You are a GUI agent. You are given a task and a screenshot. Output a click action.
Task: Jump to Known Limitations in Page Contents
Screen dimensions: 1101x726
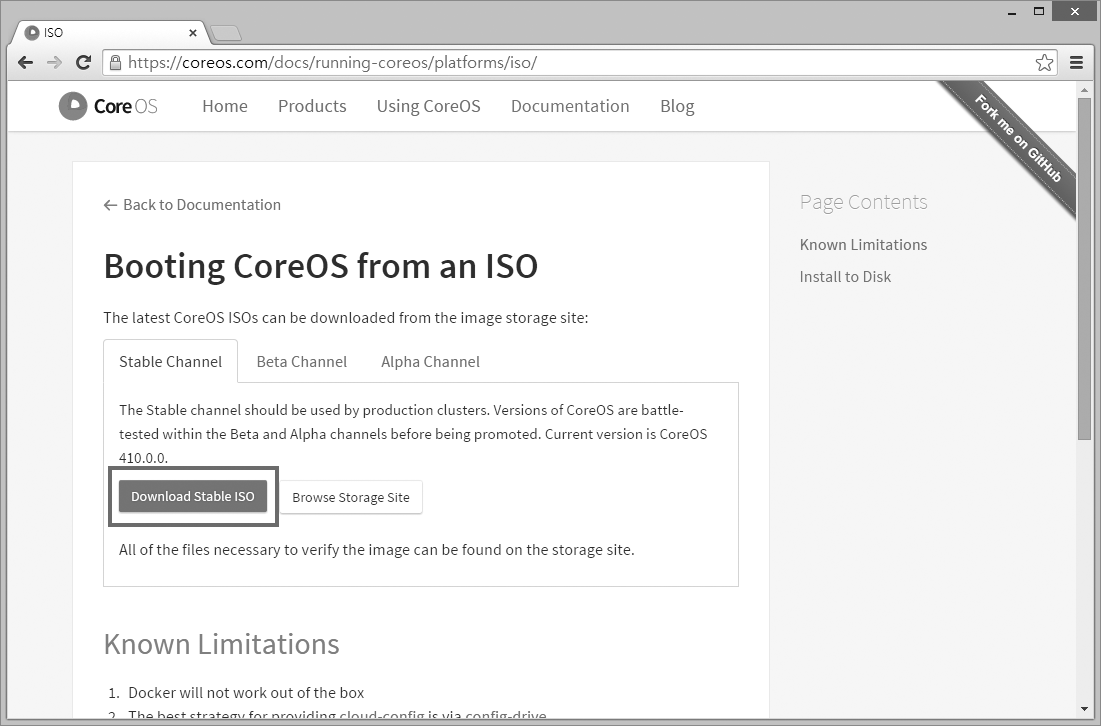click(x=863, y=245)
